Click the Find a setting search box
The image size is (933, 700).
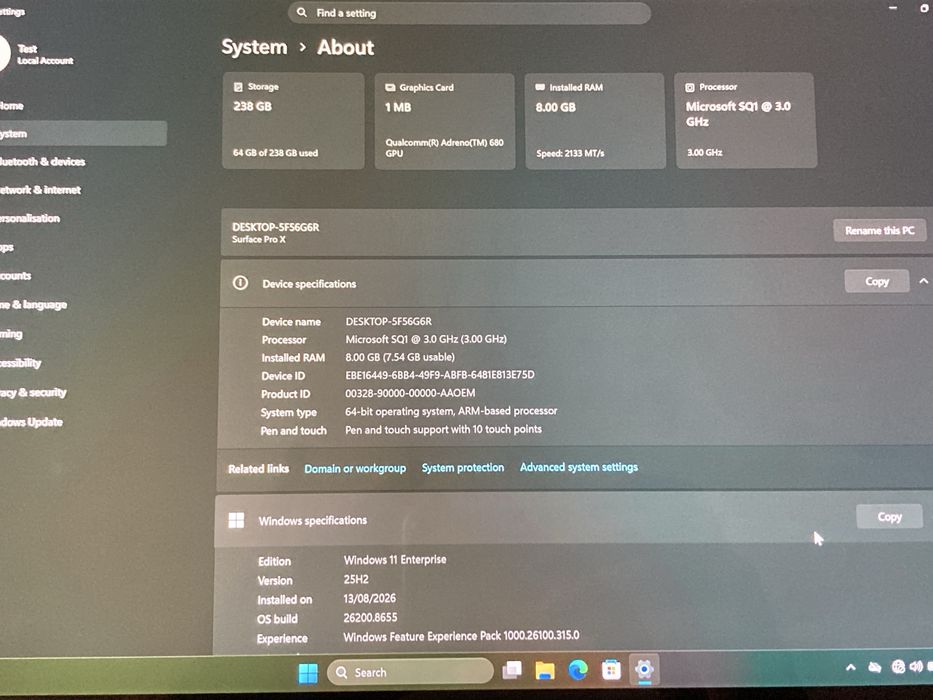coord(469,12)
